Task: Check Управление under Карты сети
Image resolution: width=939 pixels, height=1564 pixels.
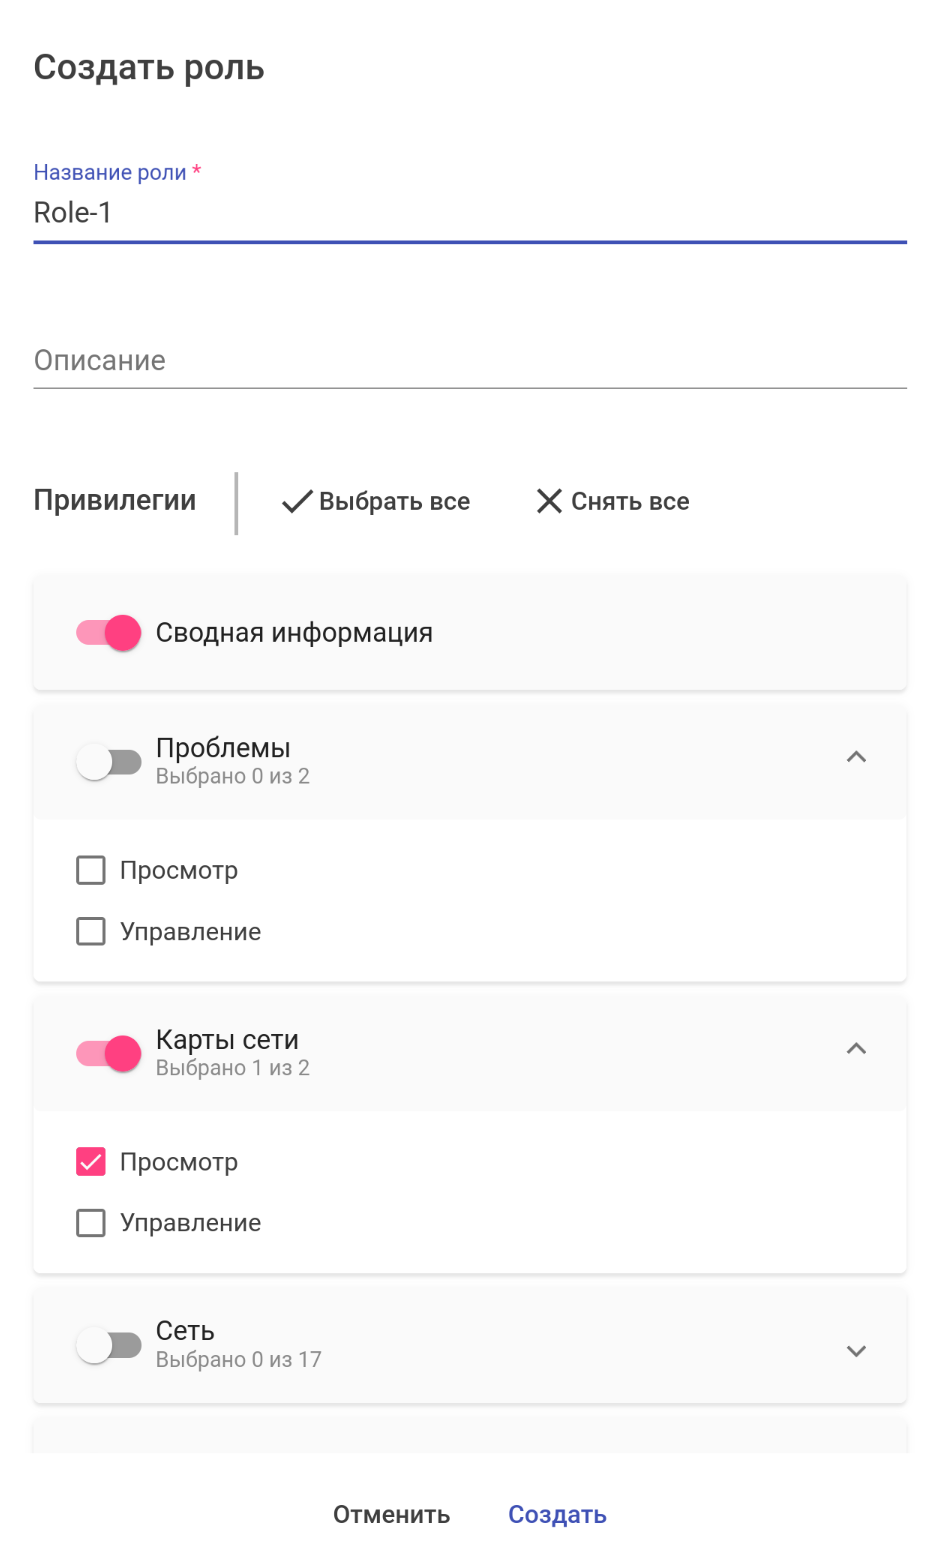Action: (x=91, y=1223)
